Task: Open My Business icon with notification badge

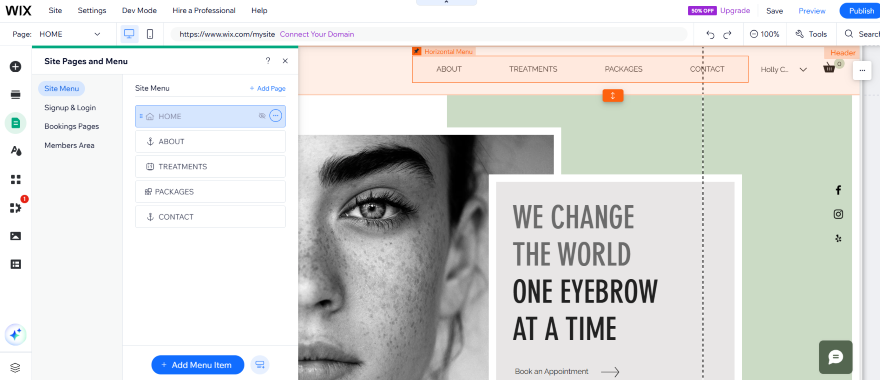Action: click(16, 208)
